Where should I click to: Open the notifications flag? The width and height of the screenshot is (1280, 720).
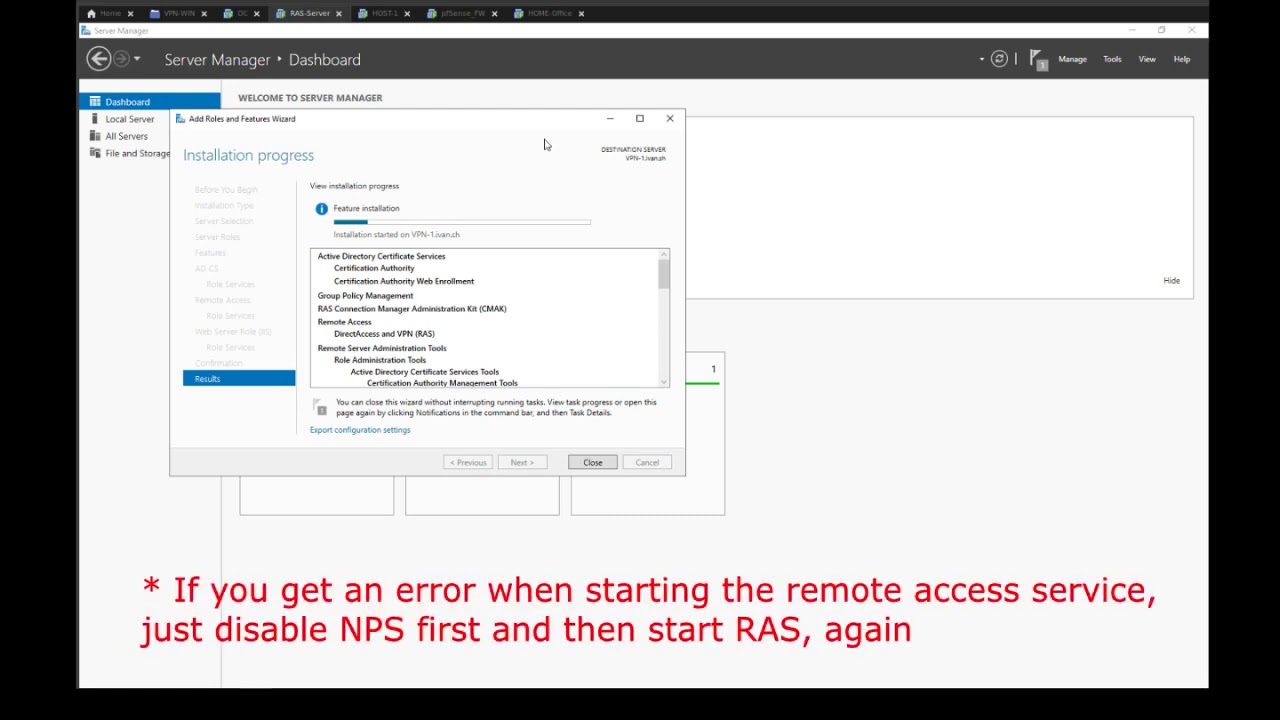[x=1037, y=60]
